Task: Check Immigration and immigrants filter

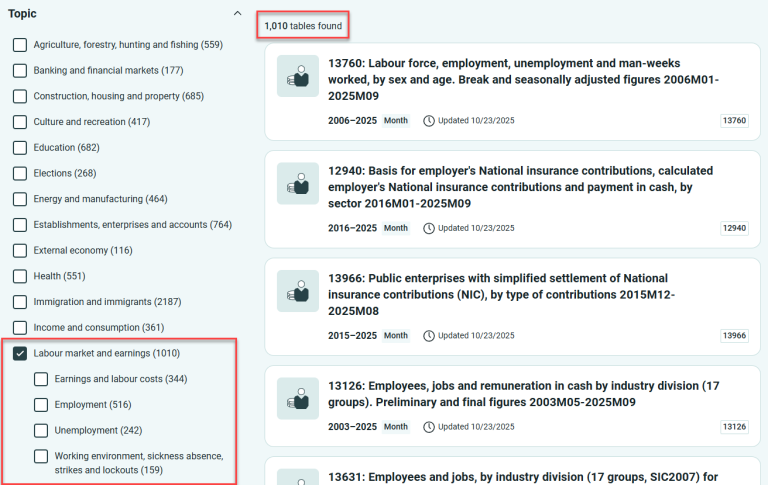Action: point(20,302)
